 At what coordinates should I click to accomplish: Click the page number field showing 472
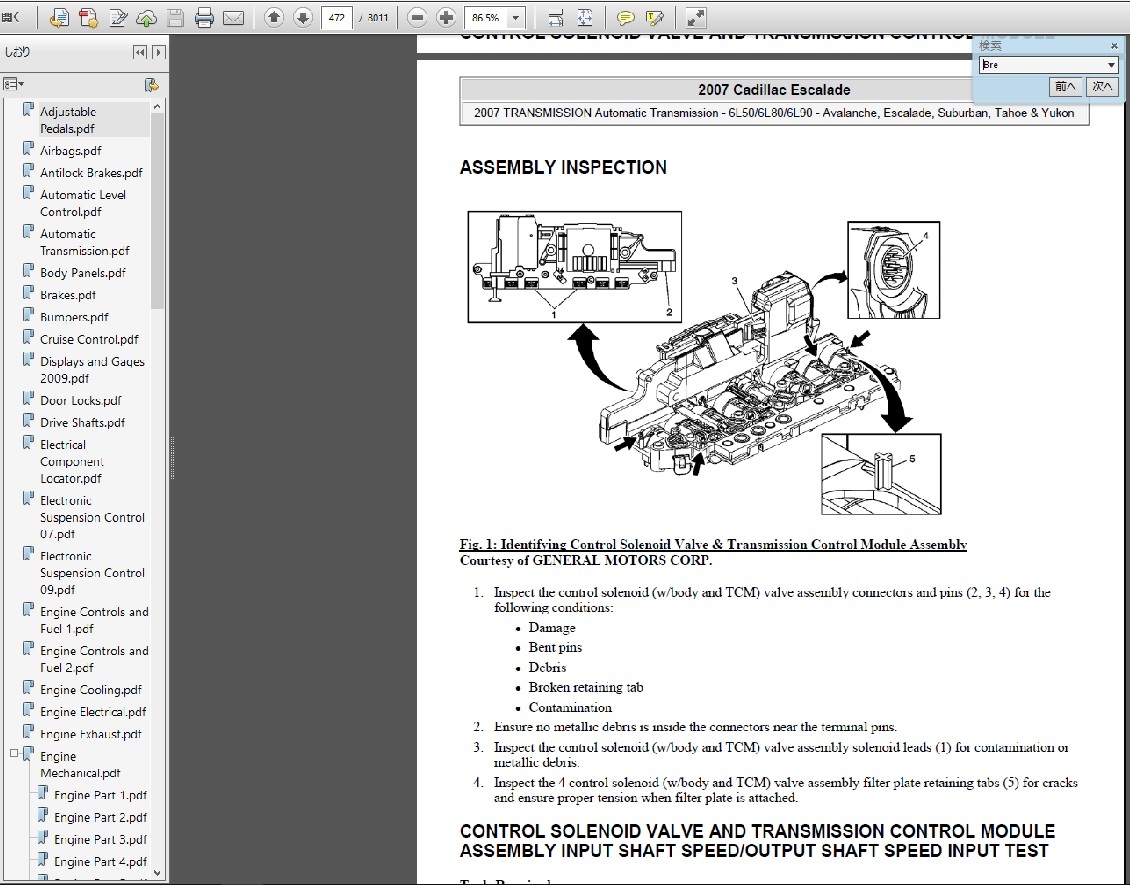click(337, 17)
